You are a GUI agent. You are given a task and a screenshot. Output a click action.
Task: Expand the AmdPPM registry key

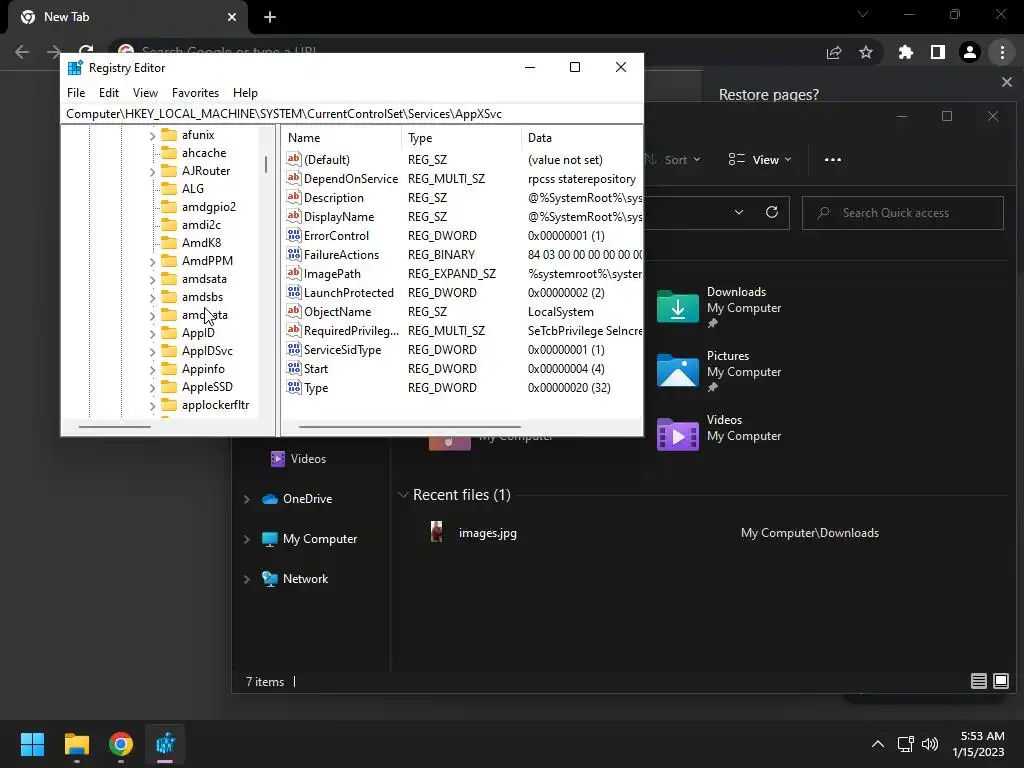pyautogui.click(x=152, y=261)
